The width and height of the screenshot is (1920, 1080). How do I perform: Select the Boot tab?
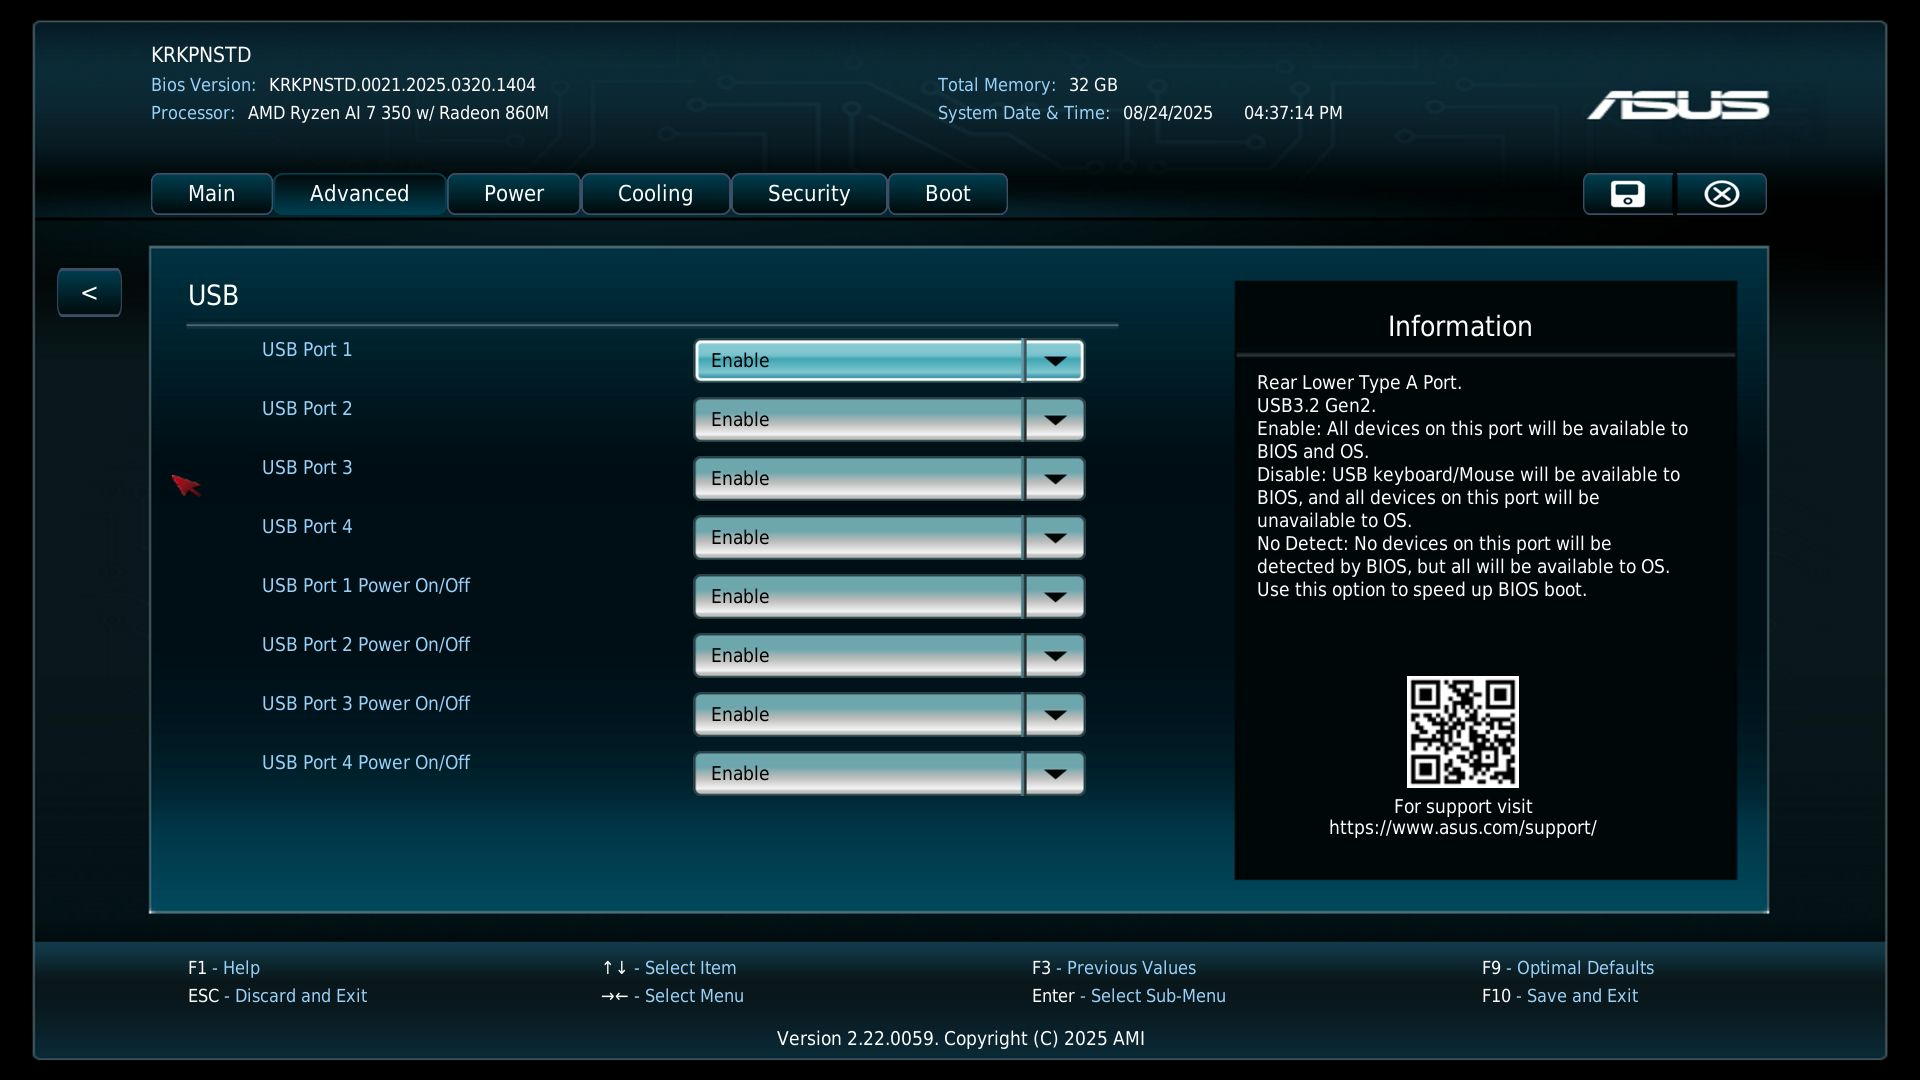(947, 194)
